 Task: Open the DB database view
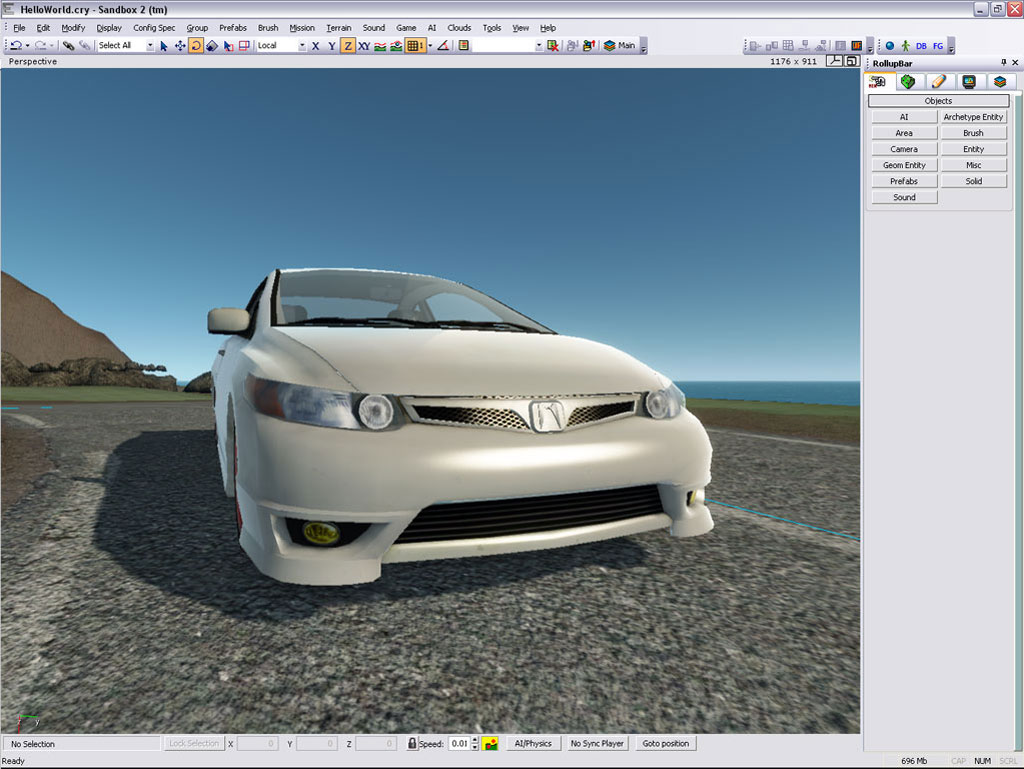(921, 46)
